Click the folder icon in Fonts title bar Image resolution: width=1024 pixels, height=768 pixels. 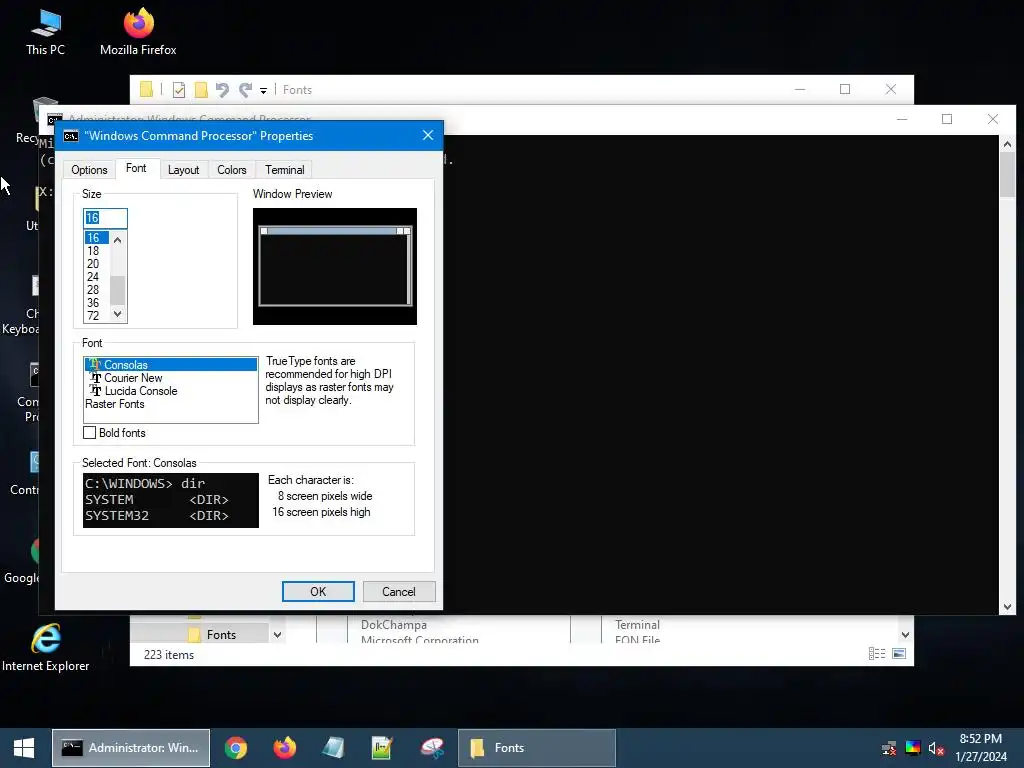tap(146, 89)
